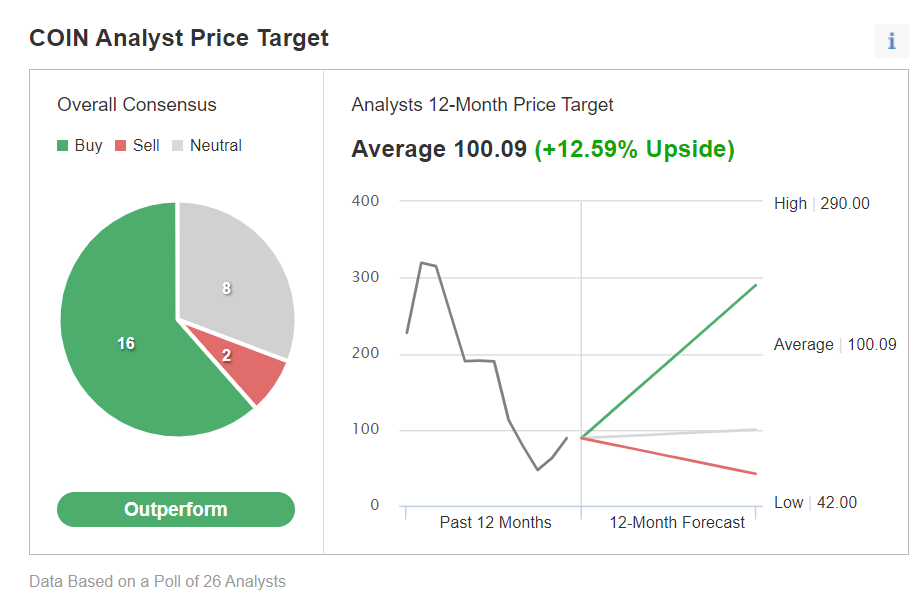This screenshot has width=924, height=609.
Task: Click the red Sell legend swatch
Action: point(121,146)
